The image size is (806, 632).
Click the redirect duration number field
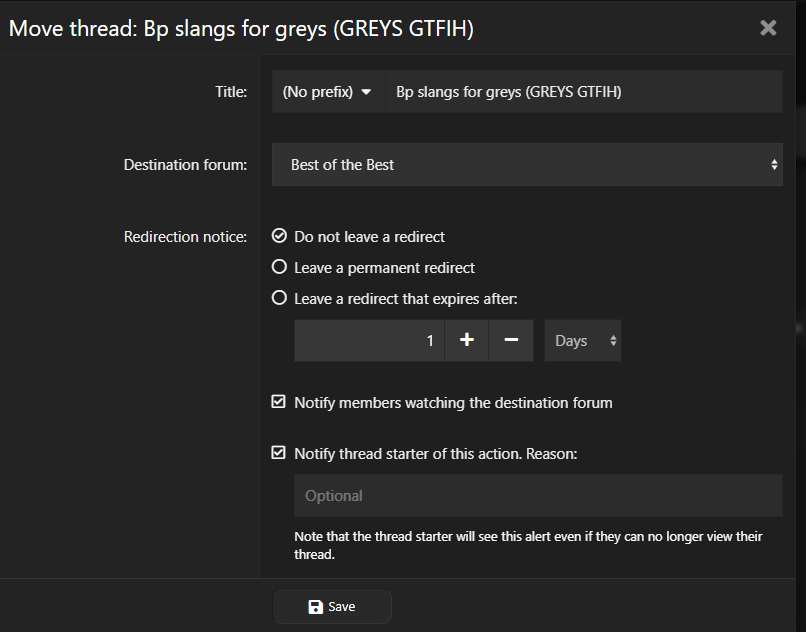[369, 341]
